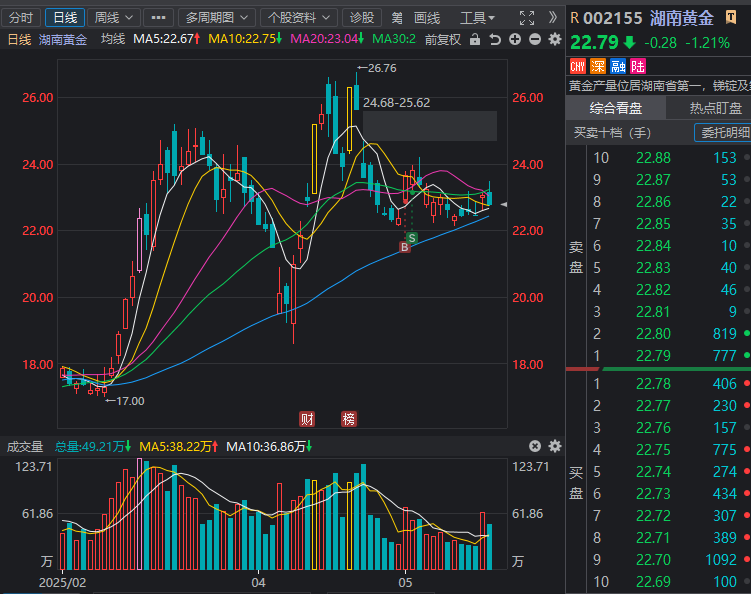Viewport: 751px width, 594px height.
Task: Click the undo arrow icon beside the lock
Action: coord(495,39)
